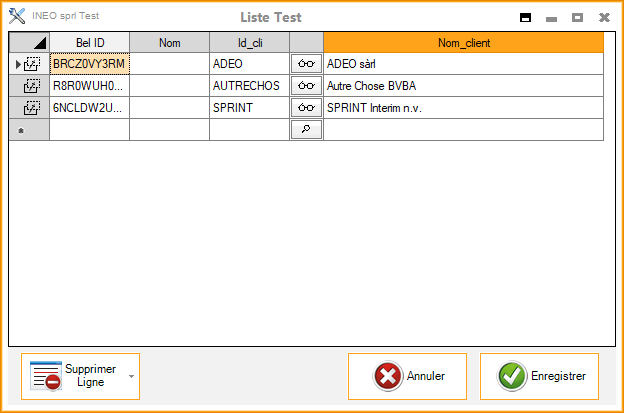Click the row header icon for BRCZ0VY3RM
The image size is (624, 413).
pyautogui.click(x=31, y=64)
